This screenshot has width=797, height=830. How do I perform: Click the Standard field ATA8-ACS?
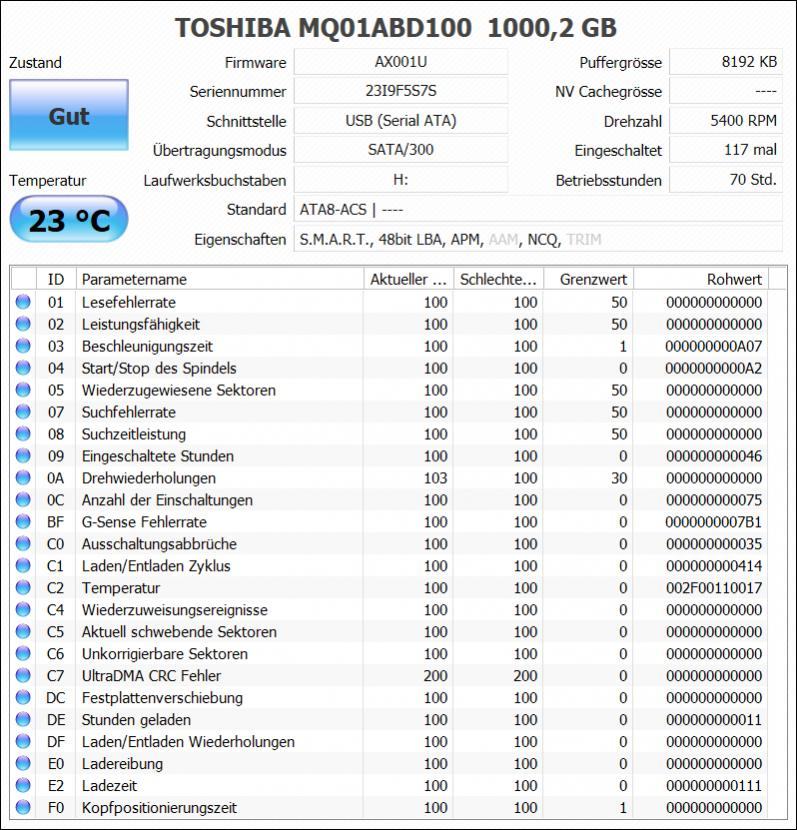pyautogui.click(x=538, y=209)
